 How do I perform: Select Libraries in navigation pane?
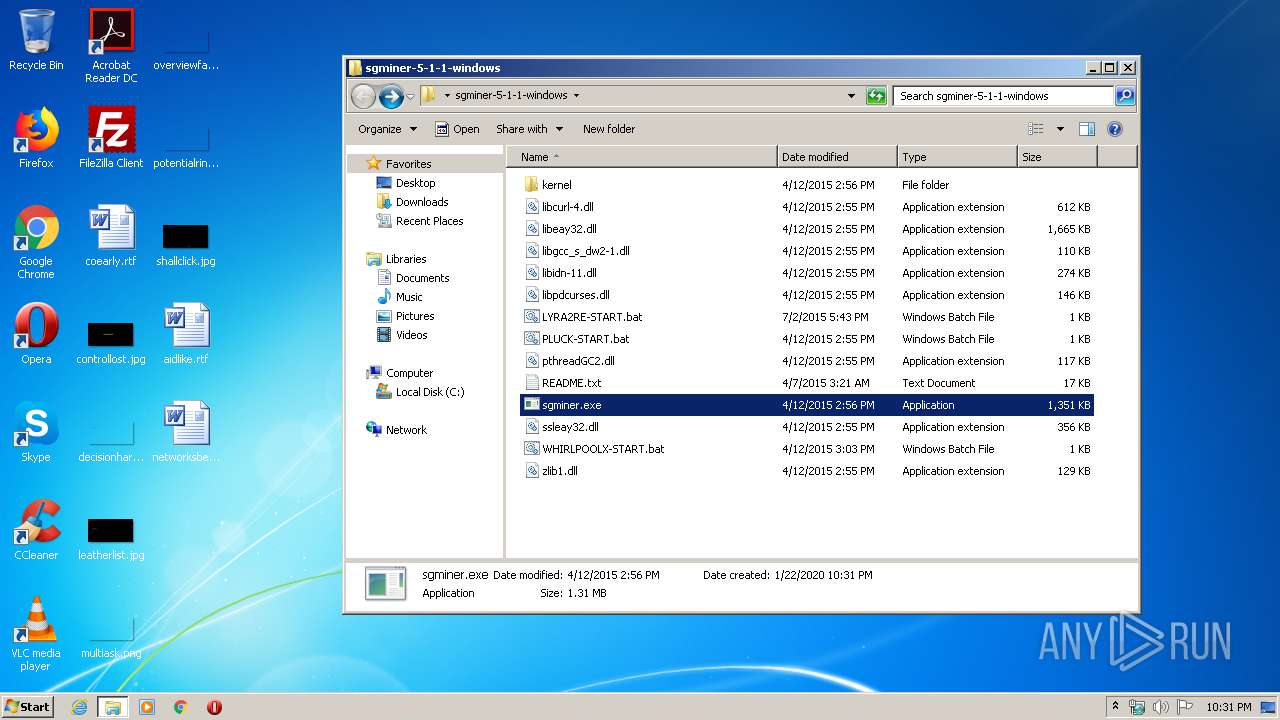(397, 259)
